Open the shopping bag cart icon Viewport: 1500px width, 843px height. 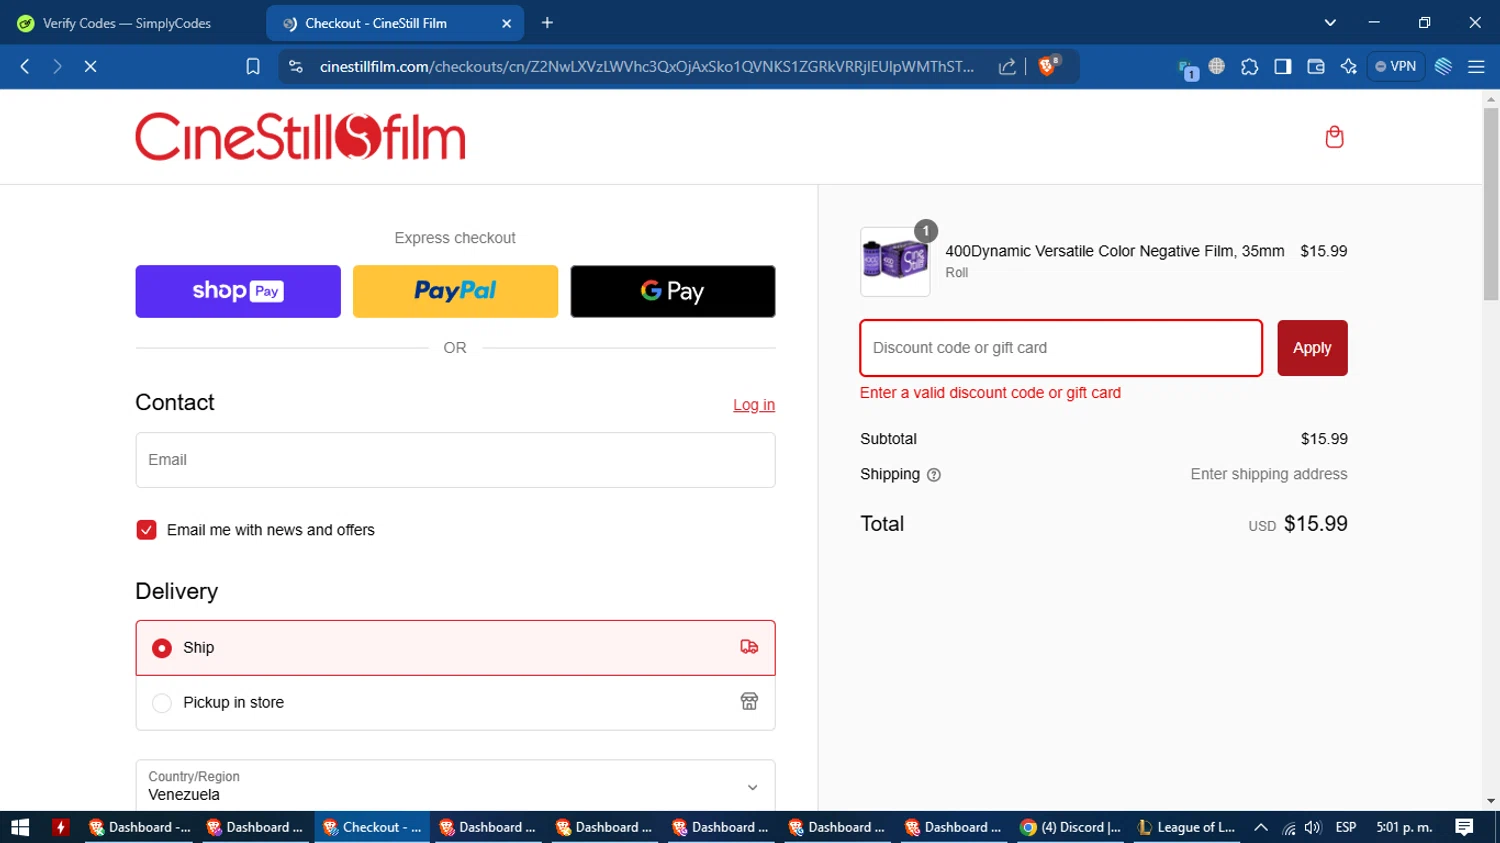click(x=1334, y=137)
